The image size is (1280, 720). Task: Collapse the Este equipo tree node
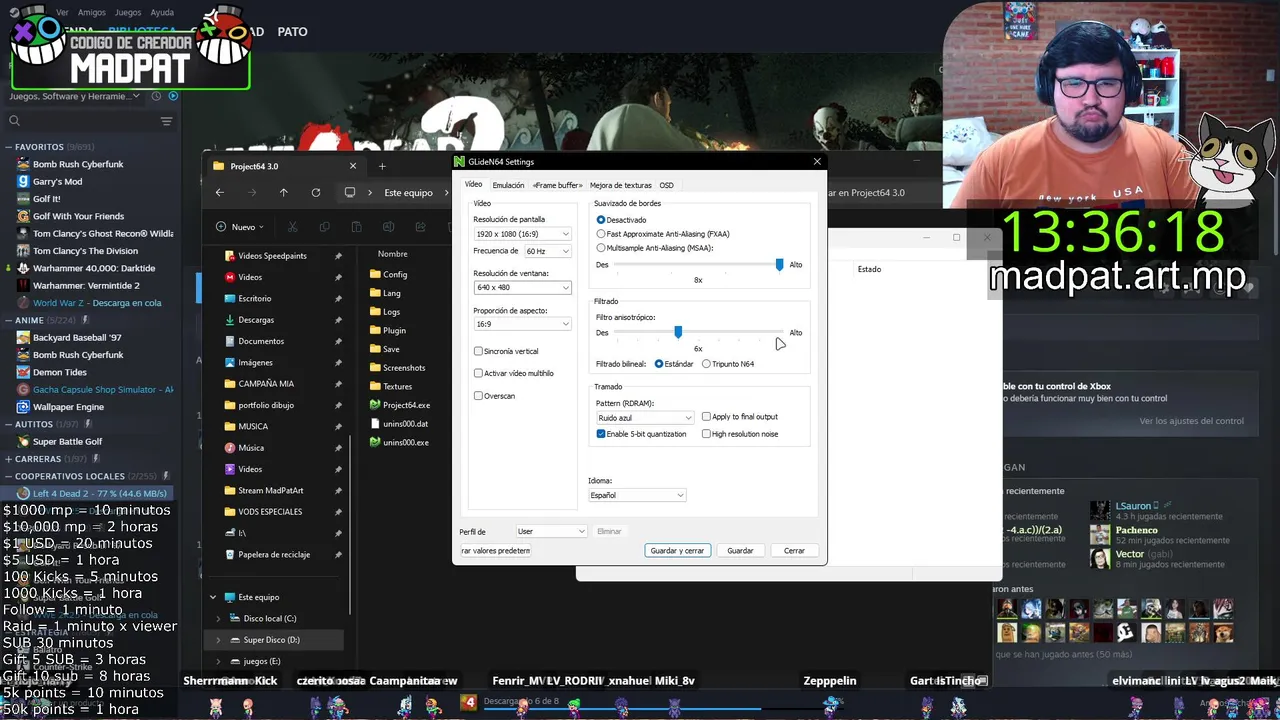tap(213, 597)
